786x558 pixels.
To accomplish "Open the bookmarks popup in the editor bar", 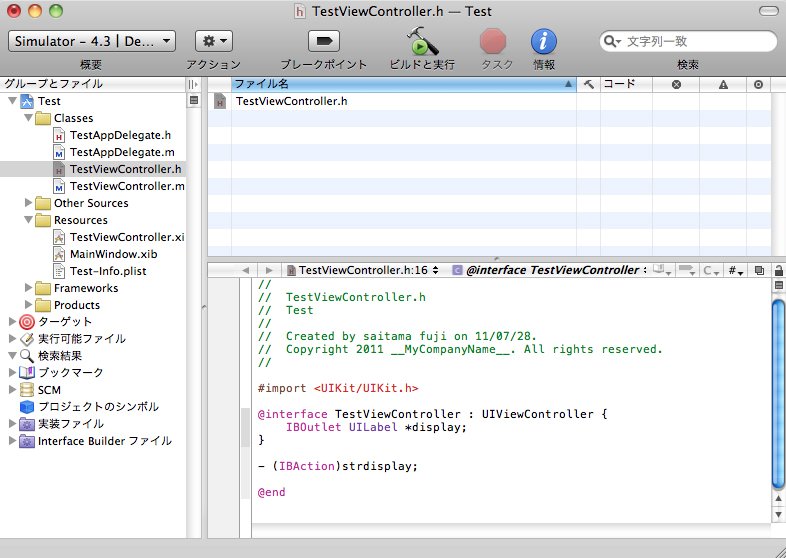I will point(662,270).
